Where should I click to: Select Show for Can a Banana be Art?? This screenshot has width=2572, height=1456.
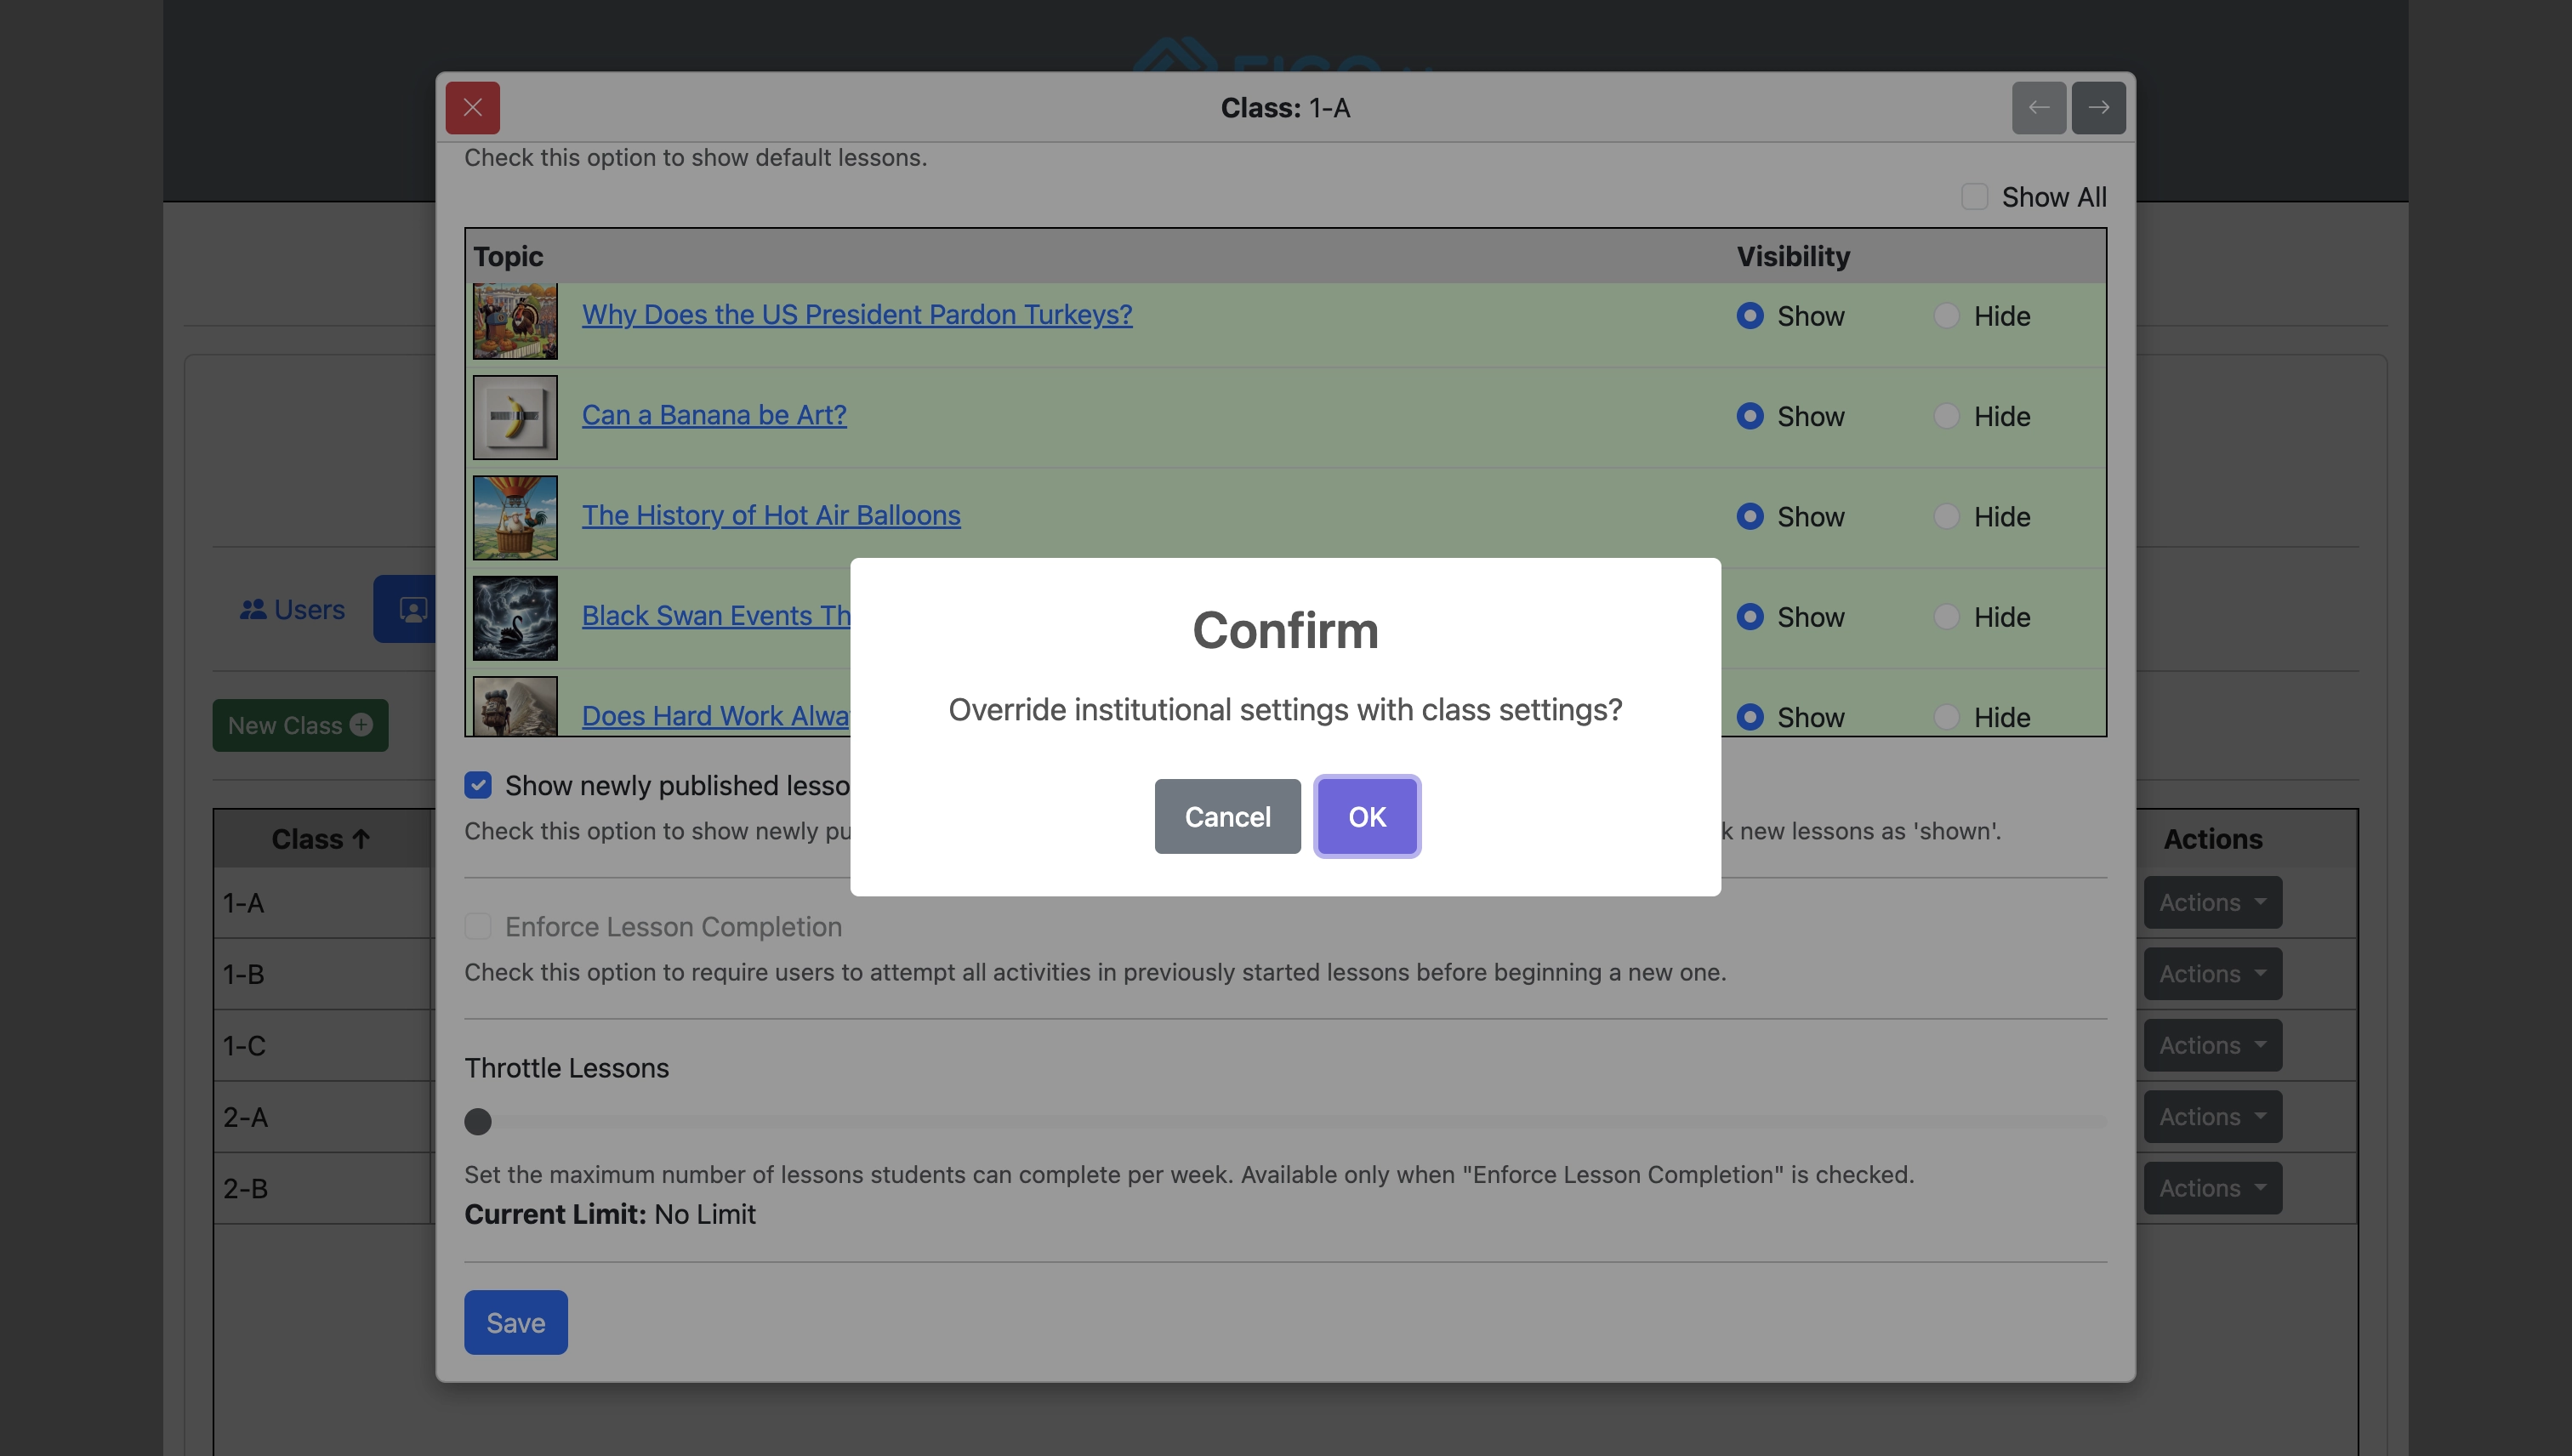(x=1750, y=415)
